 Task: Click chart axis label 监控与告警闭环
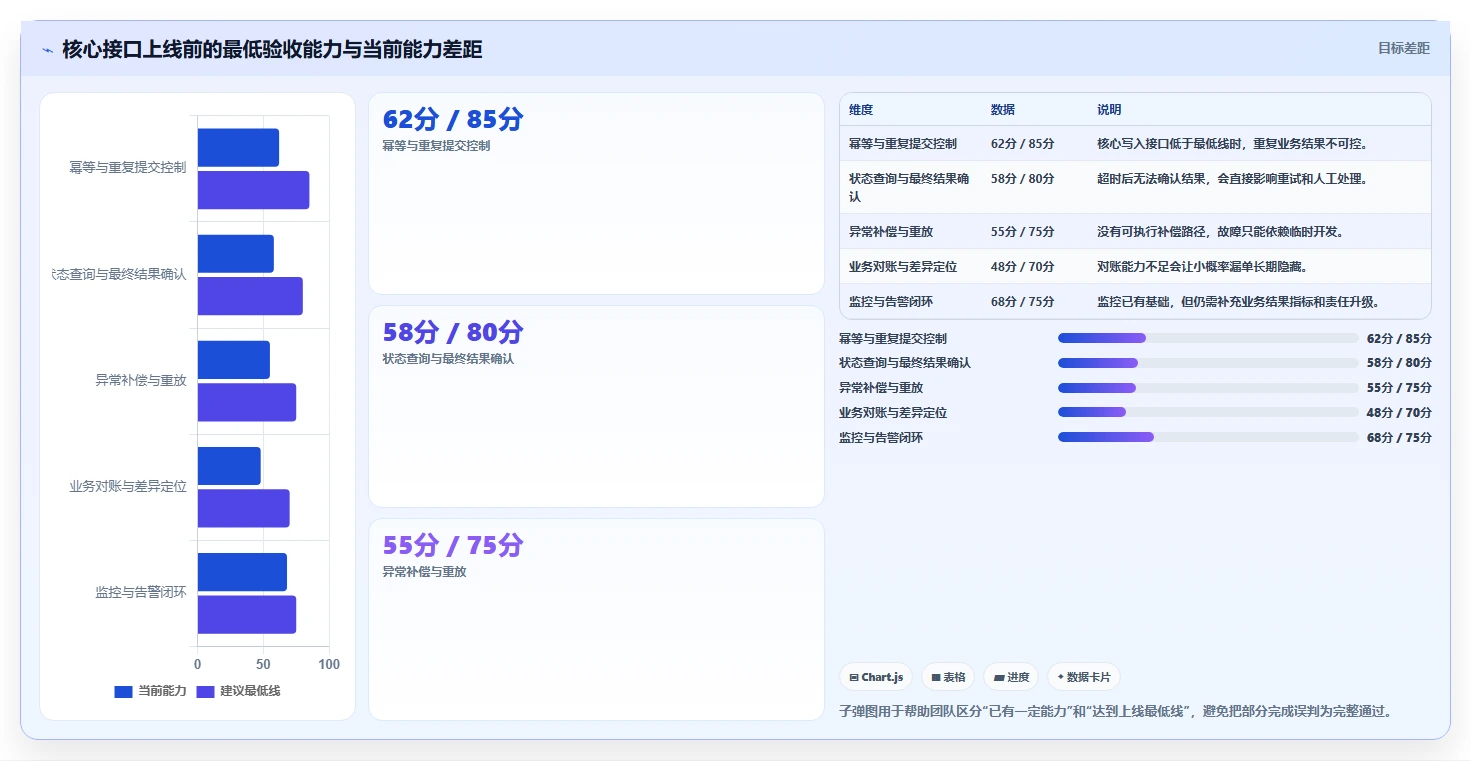coord(141,593)
